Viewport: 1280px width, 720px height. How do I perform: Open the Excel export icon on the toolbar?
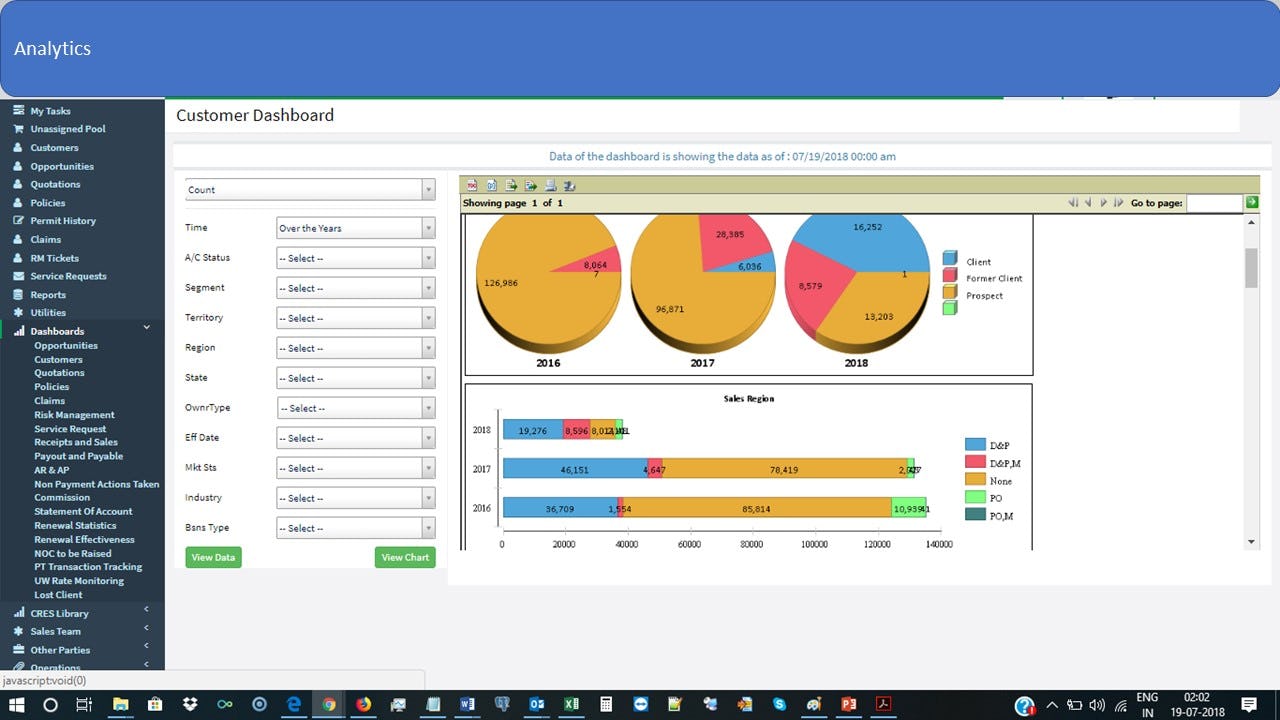tap(530, 185)
